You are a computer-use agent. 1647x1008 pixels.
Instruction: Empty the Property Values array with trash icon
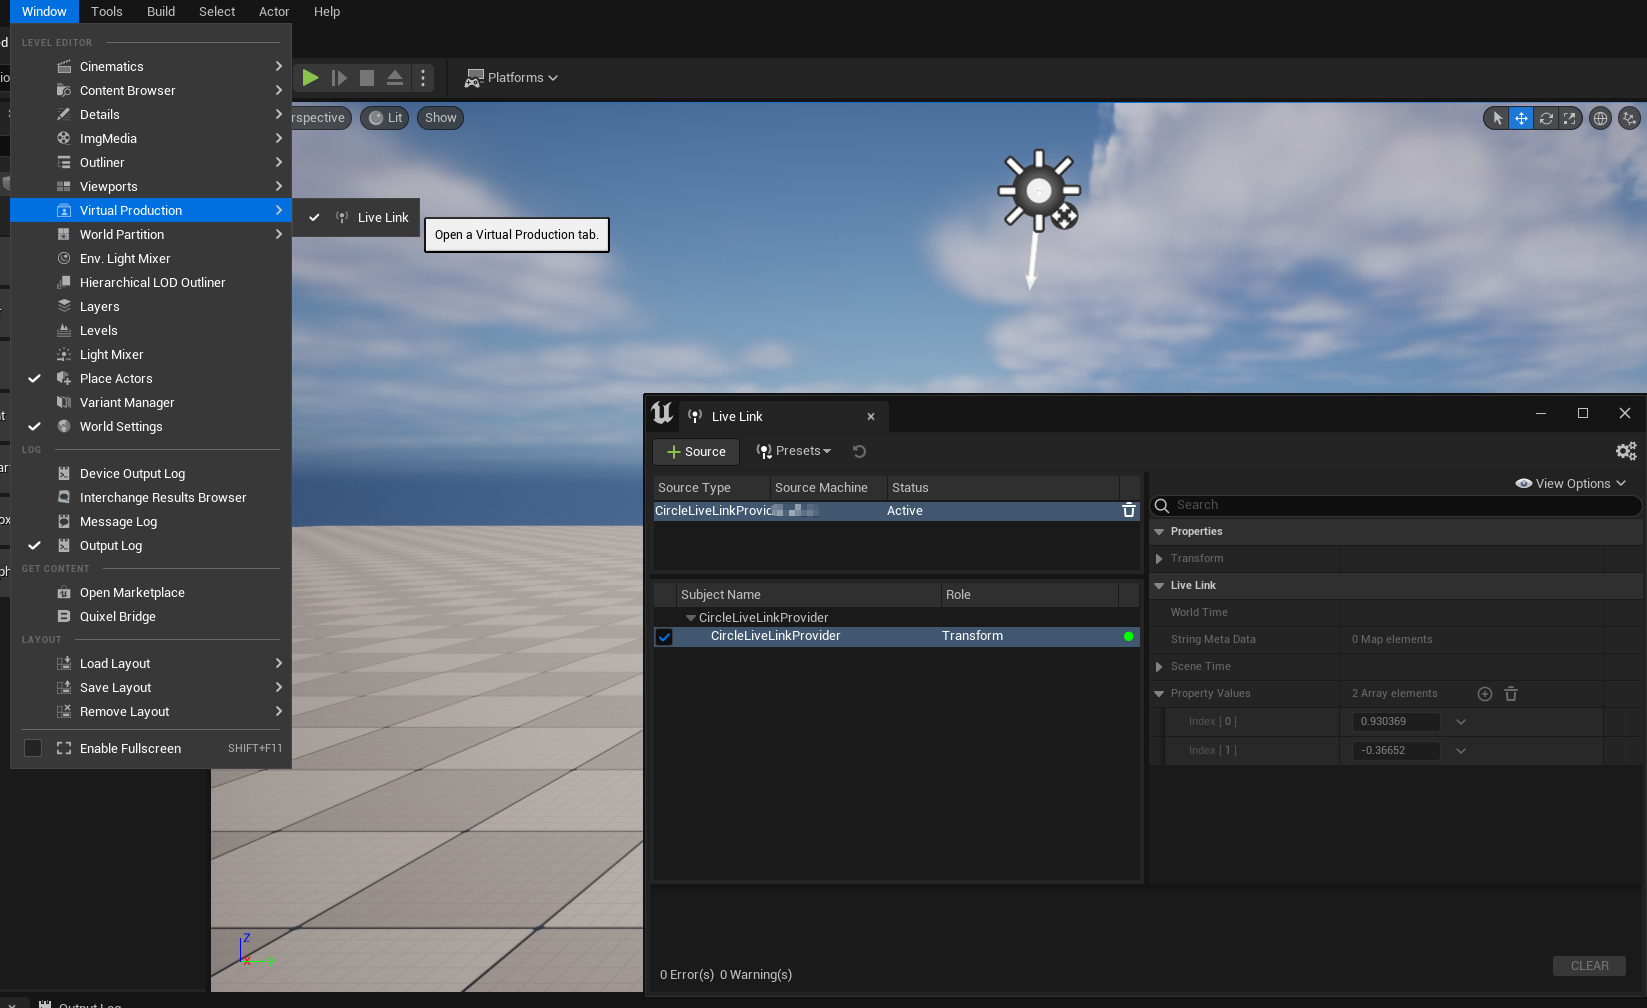click(x=1511, y=694)
